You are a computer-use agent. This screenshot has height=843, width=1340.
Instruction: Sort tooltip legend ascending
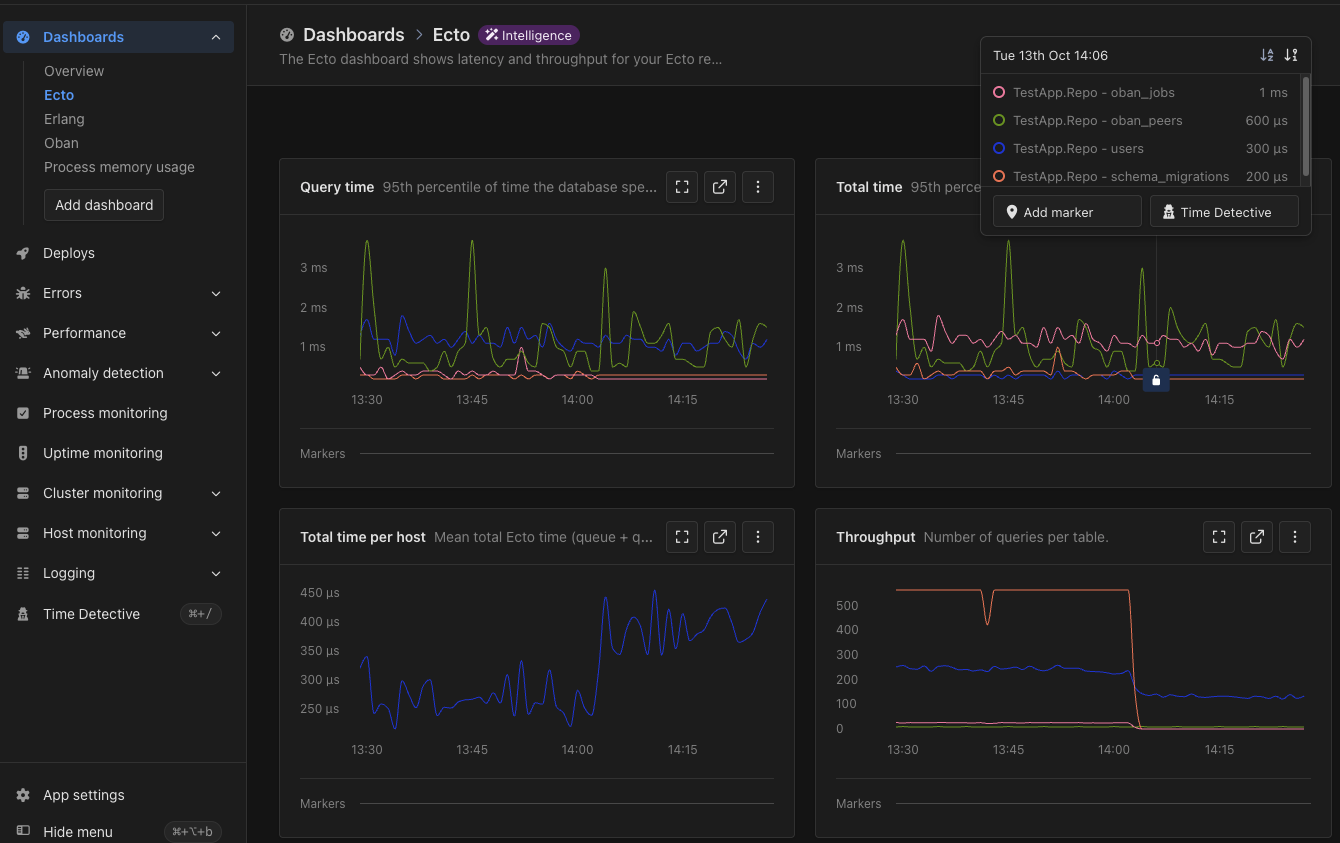click(1267, 55)
